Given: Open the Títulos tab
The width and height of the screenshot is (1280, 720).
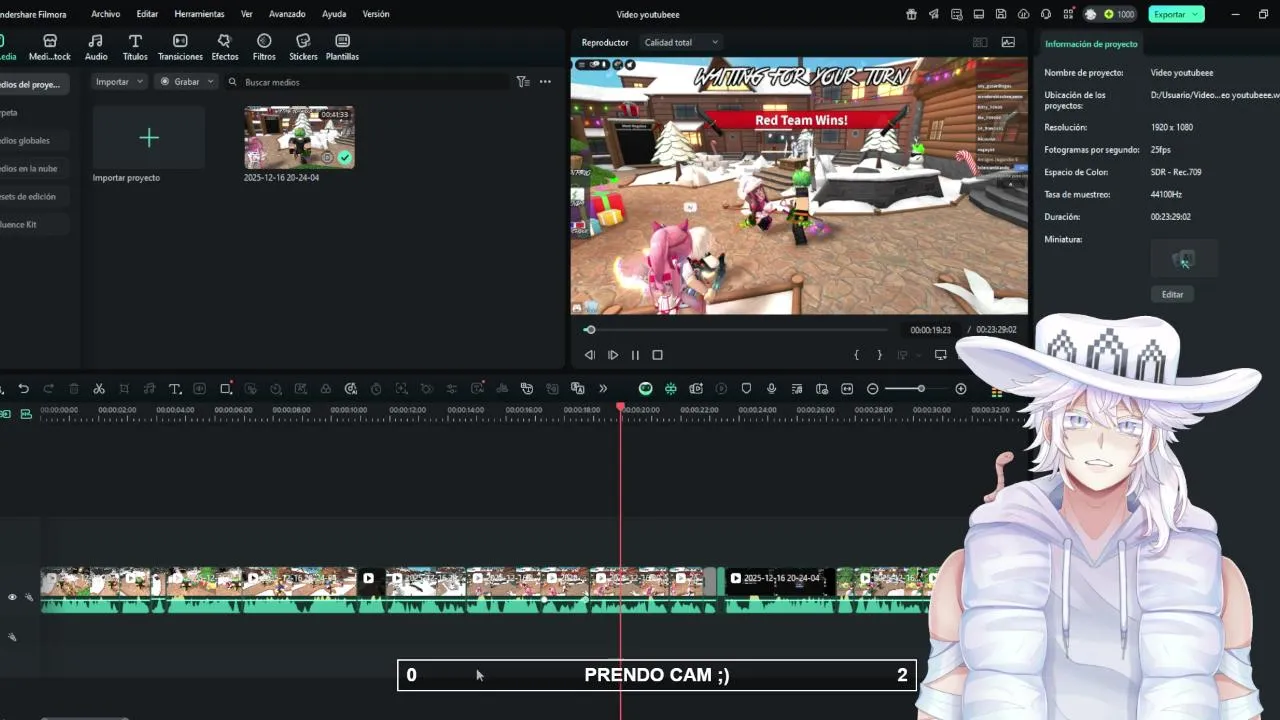Looking at the screenshot, I should point(135,47).
